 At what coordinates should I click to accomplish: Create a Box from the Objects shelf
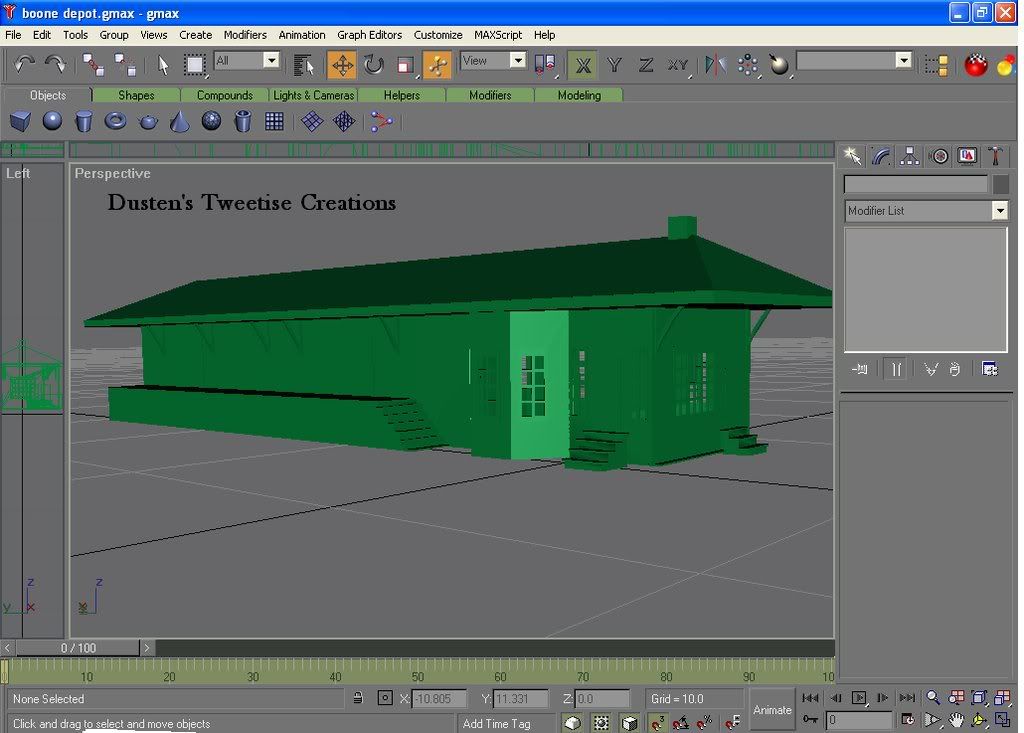(x=20, y=121)
